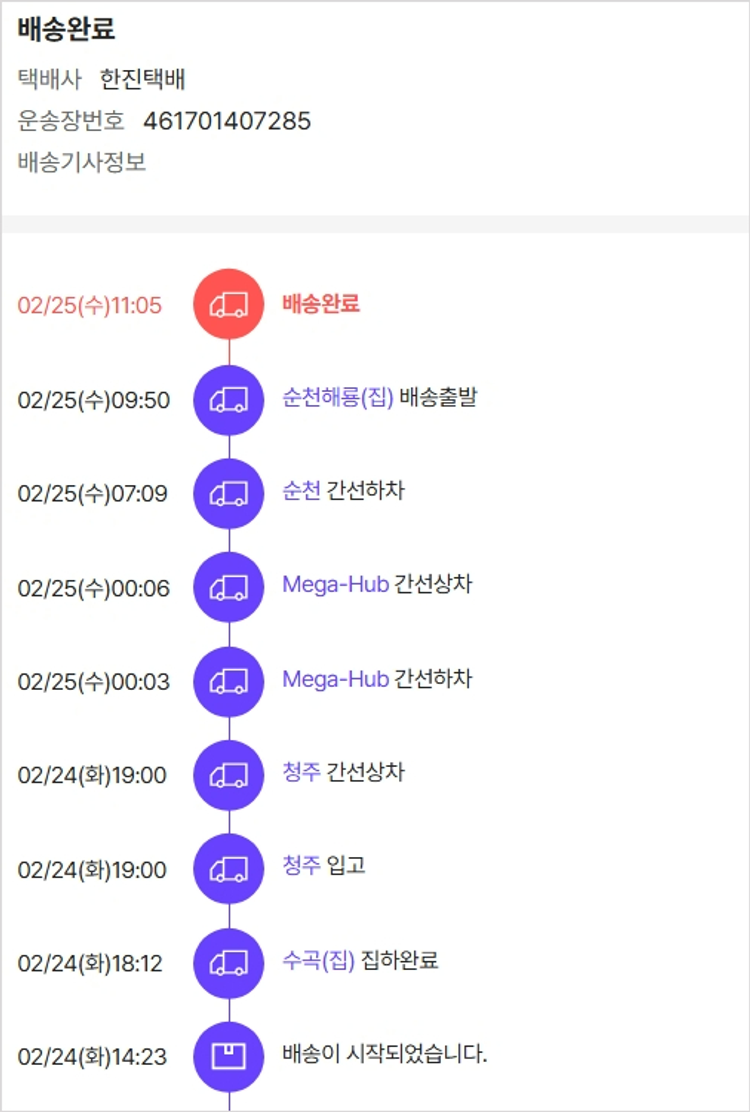The width and height of the screenshot is (750, 1112).
Task: Click truck icon beside 순천해룡(집) 배송출발
Action: pos(229,399)
